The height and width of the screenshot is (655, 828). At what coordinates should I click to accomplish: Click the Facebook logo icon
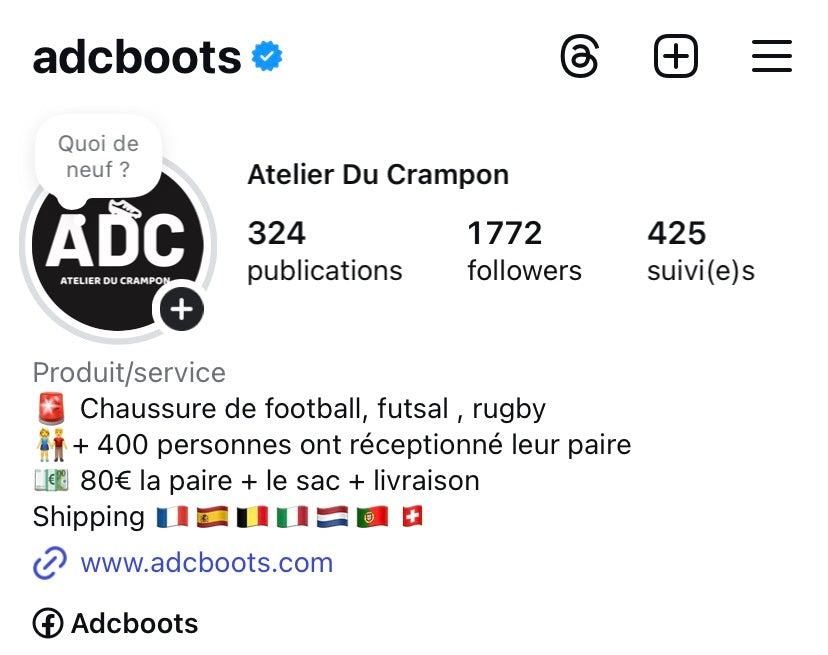pos(47,624)
